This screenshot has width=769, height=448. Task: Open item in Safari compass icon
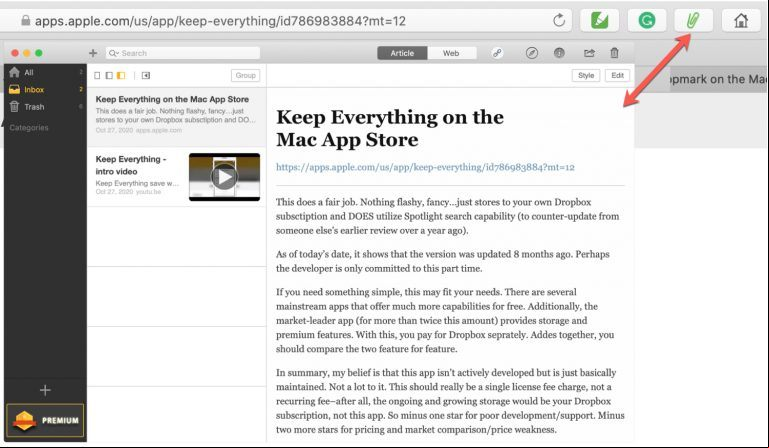(x=532, y=53)
